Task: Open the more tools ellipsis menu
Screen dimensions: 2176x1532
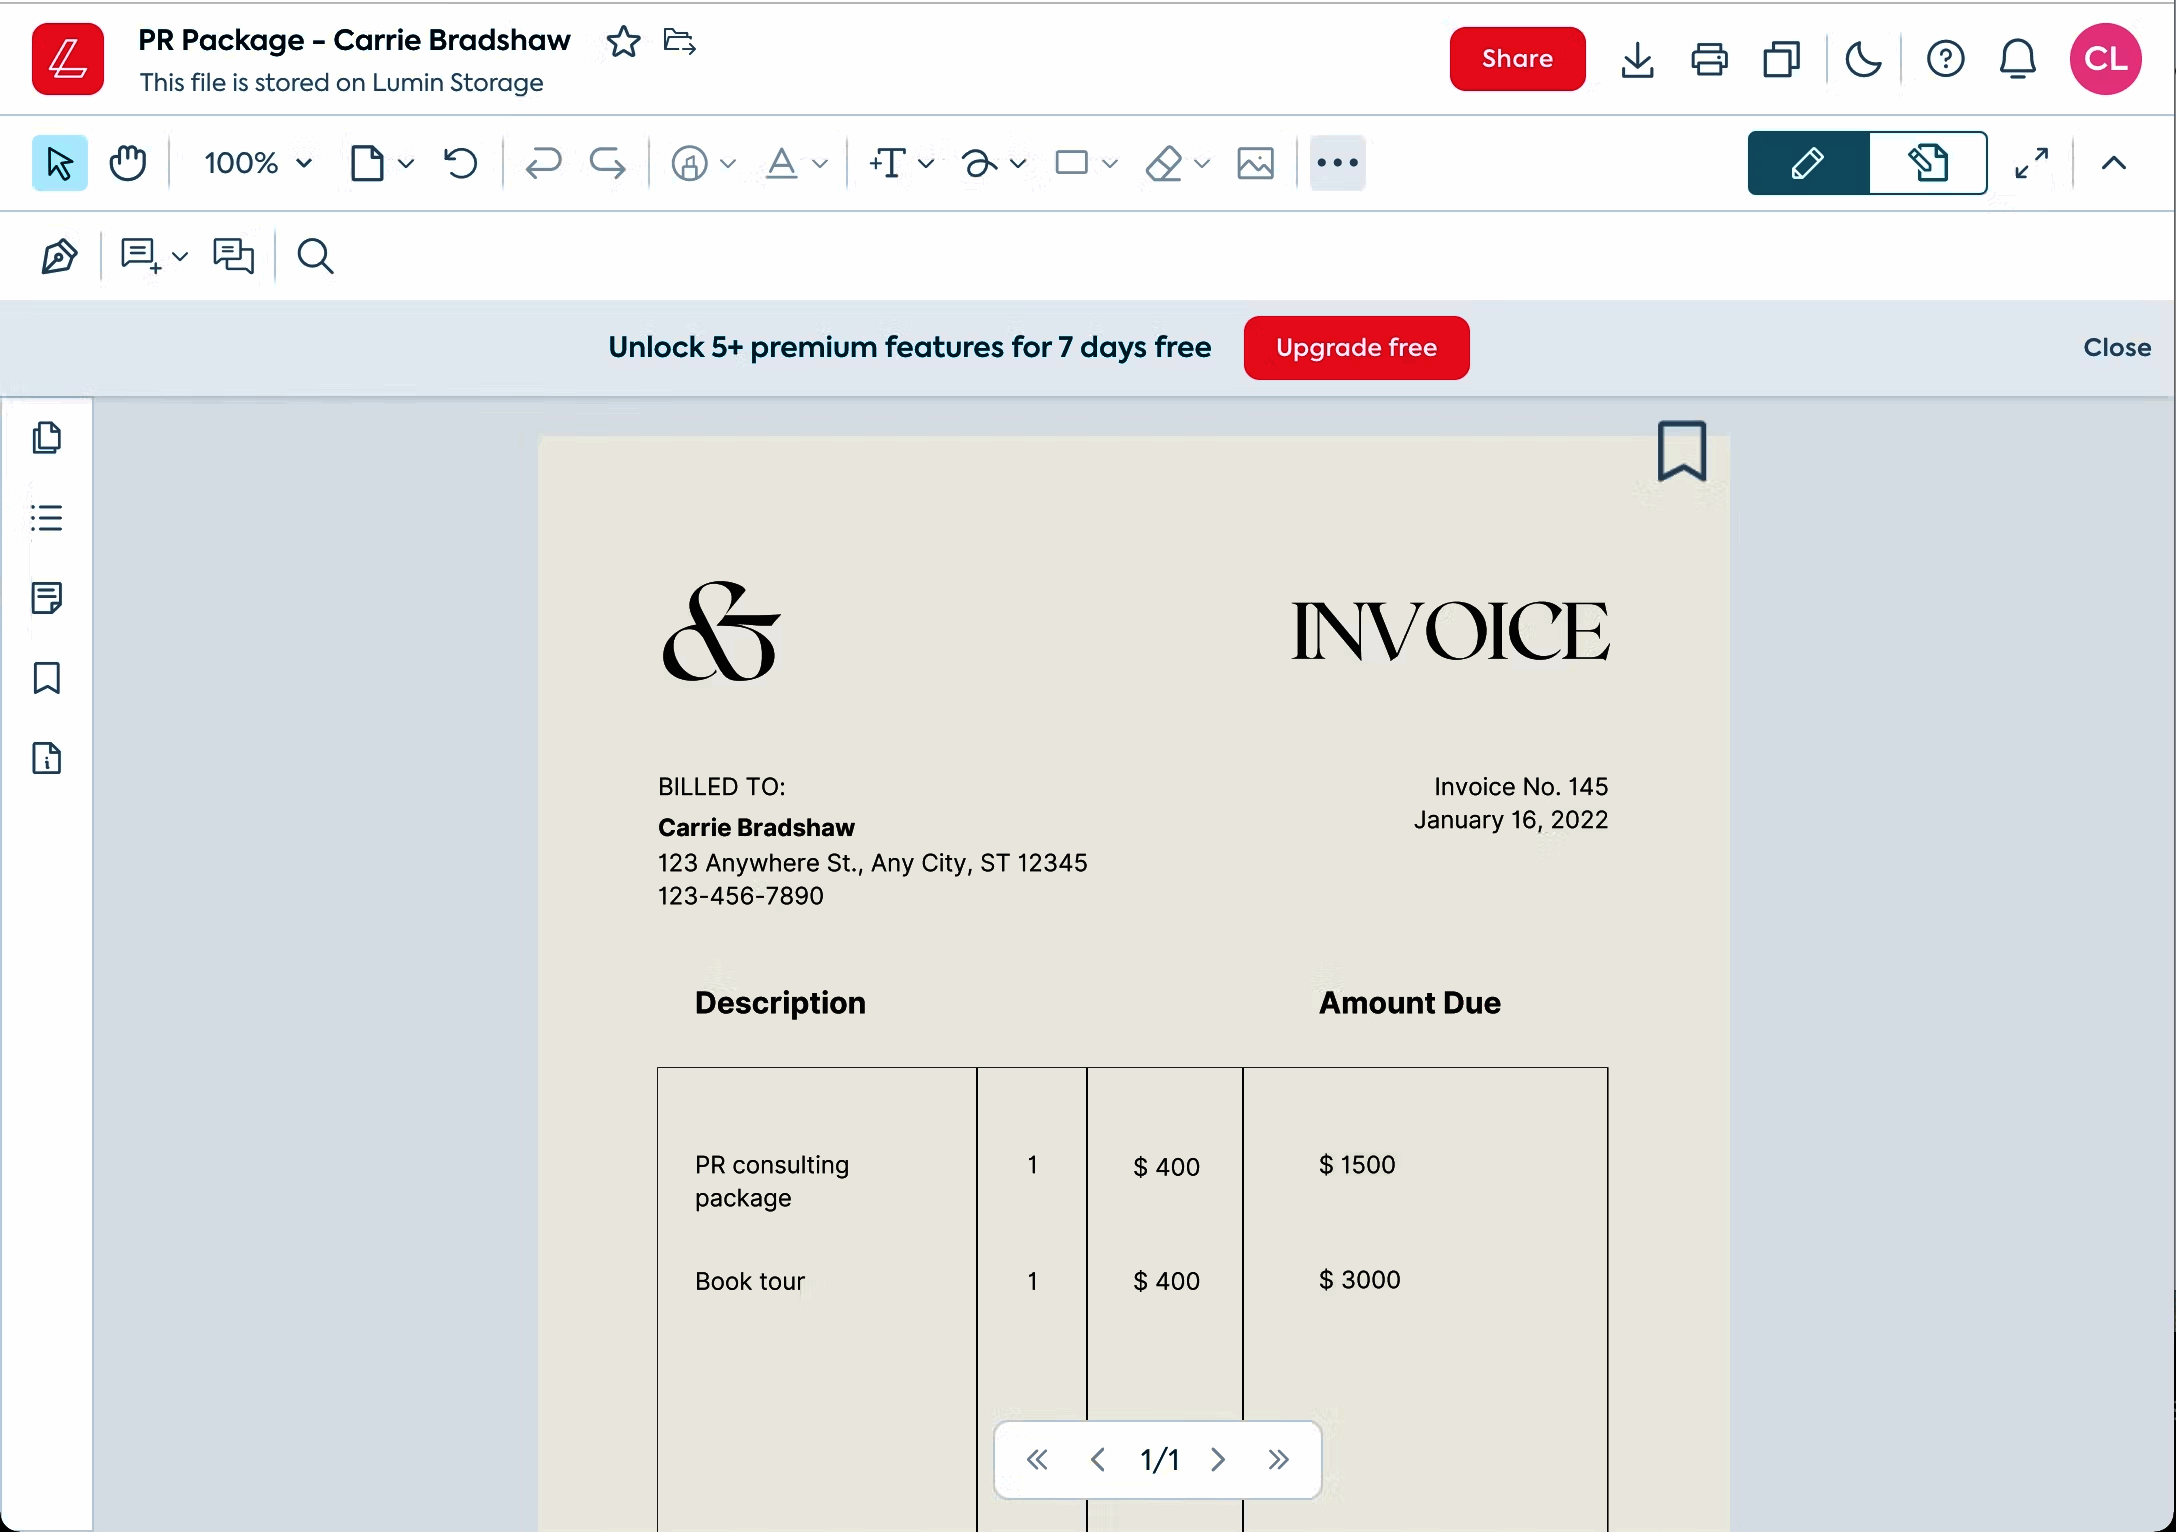Action: (x=1337, y=163)
